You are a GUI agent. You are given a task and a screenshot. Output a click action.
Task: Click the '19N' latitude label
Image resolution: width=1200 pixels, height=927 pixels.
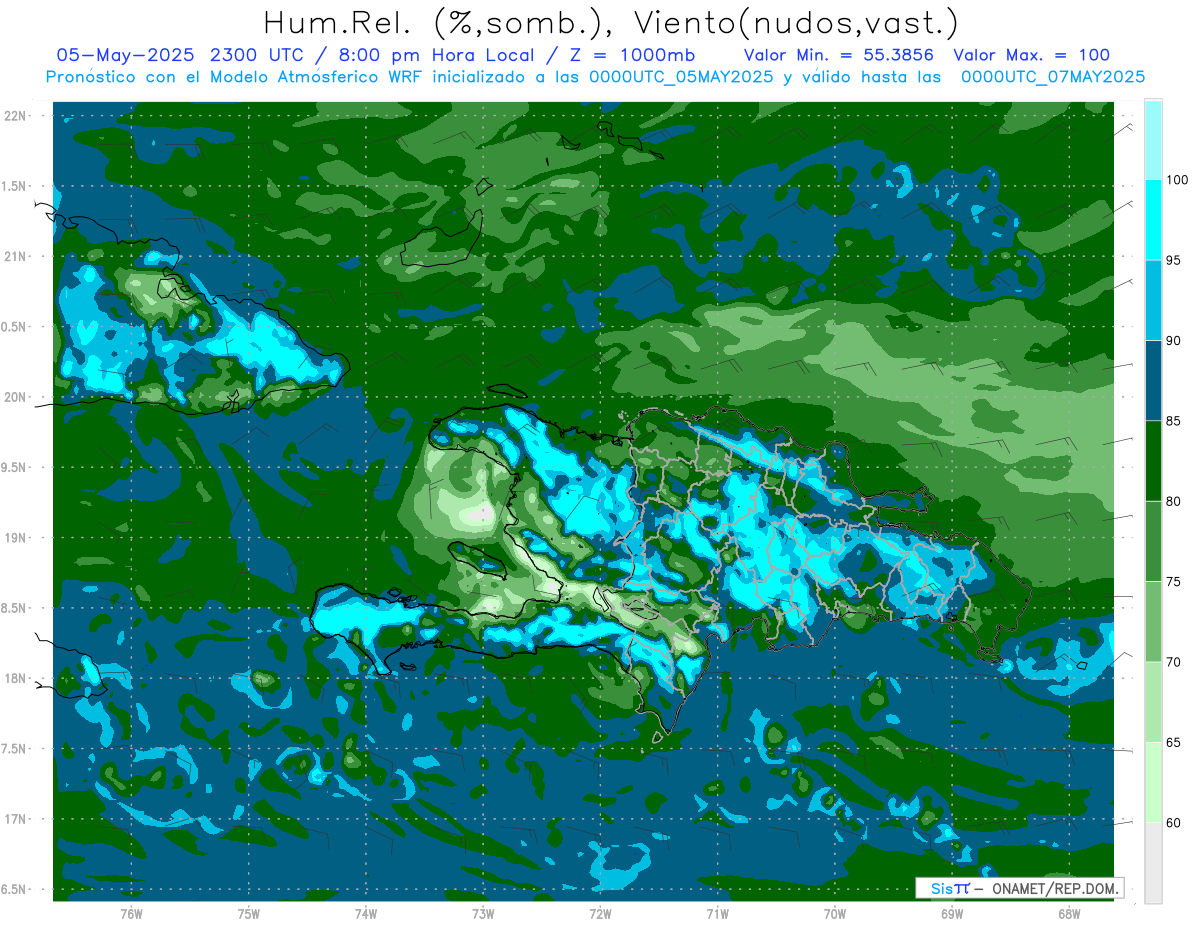16,537
